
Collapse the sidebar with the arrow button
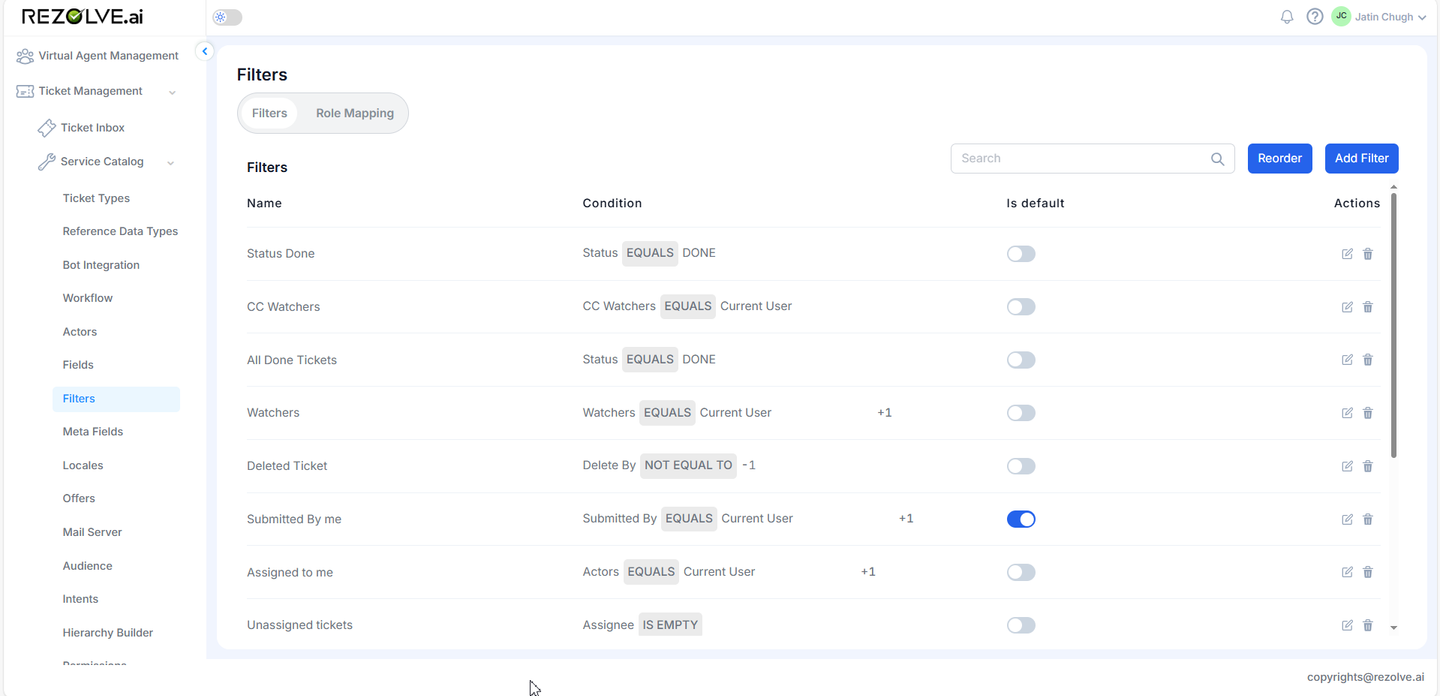click(x=205, y=51)
